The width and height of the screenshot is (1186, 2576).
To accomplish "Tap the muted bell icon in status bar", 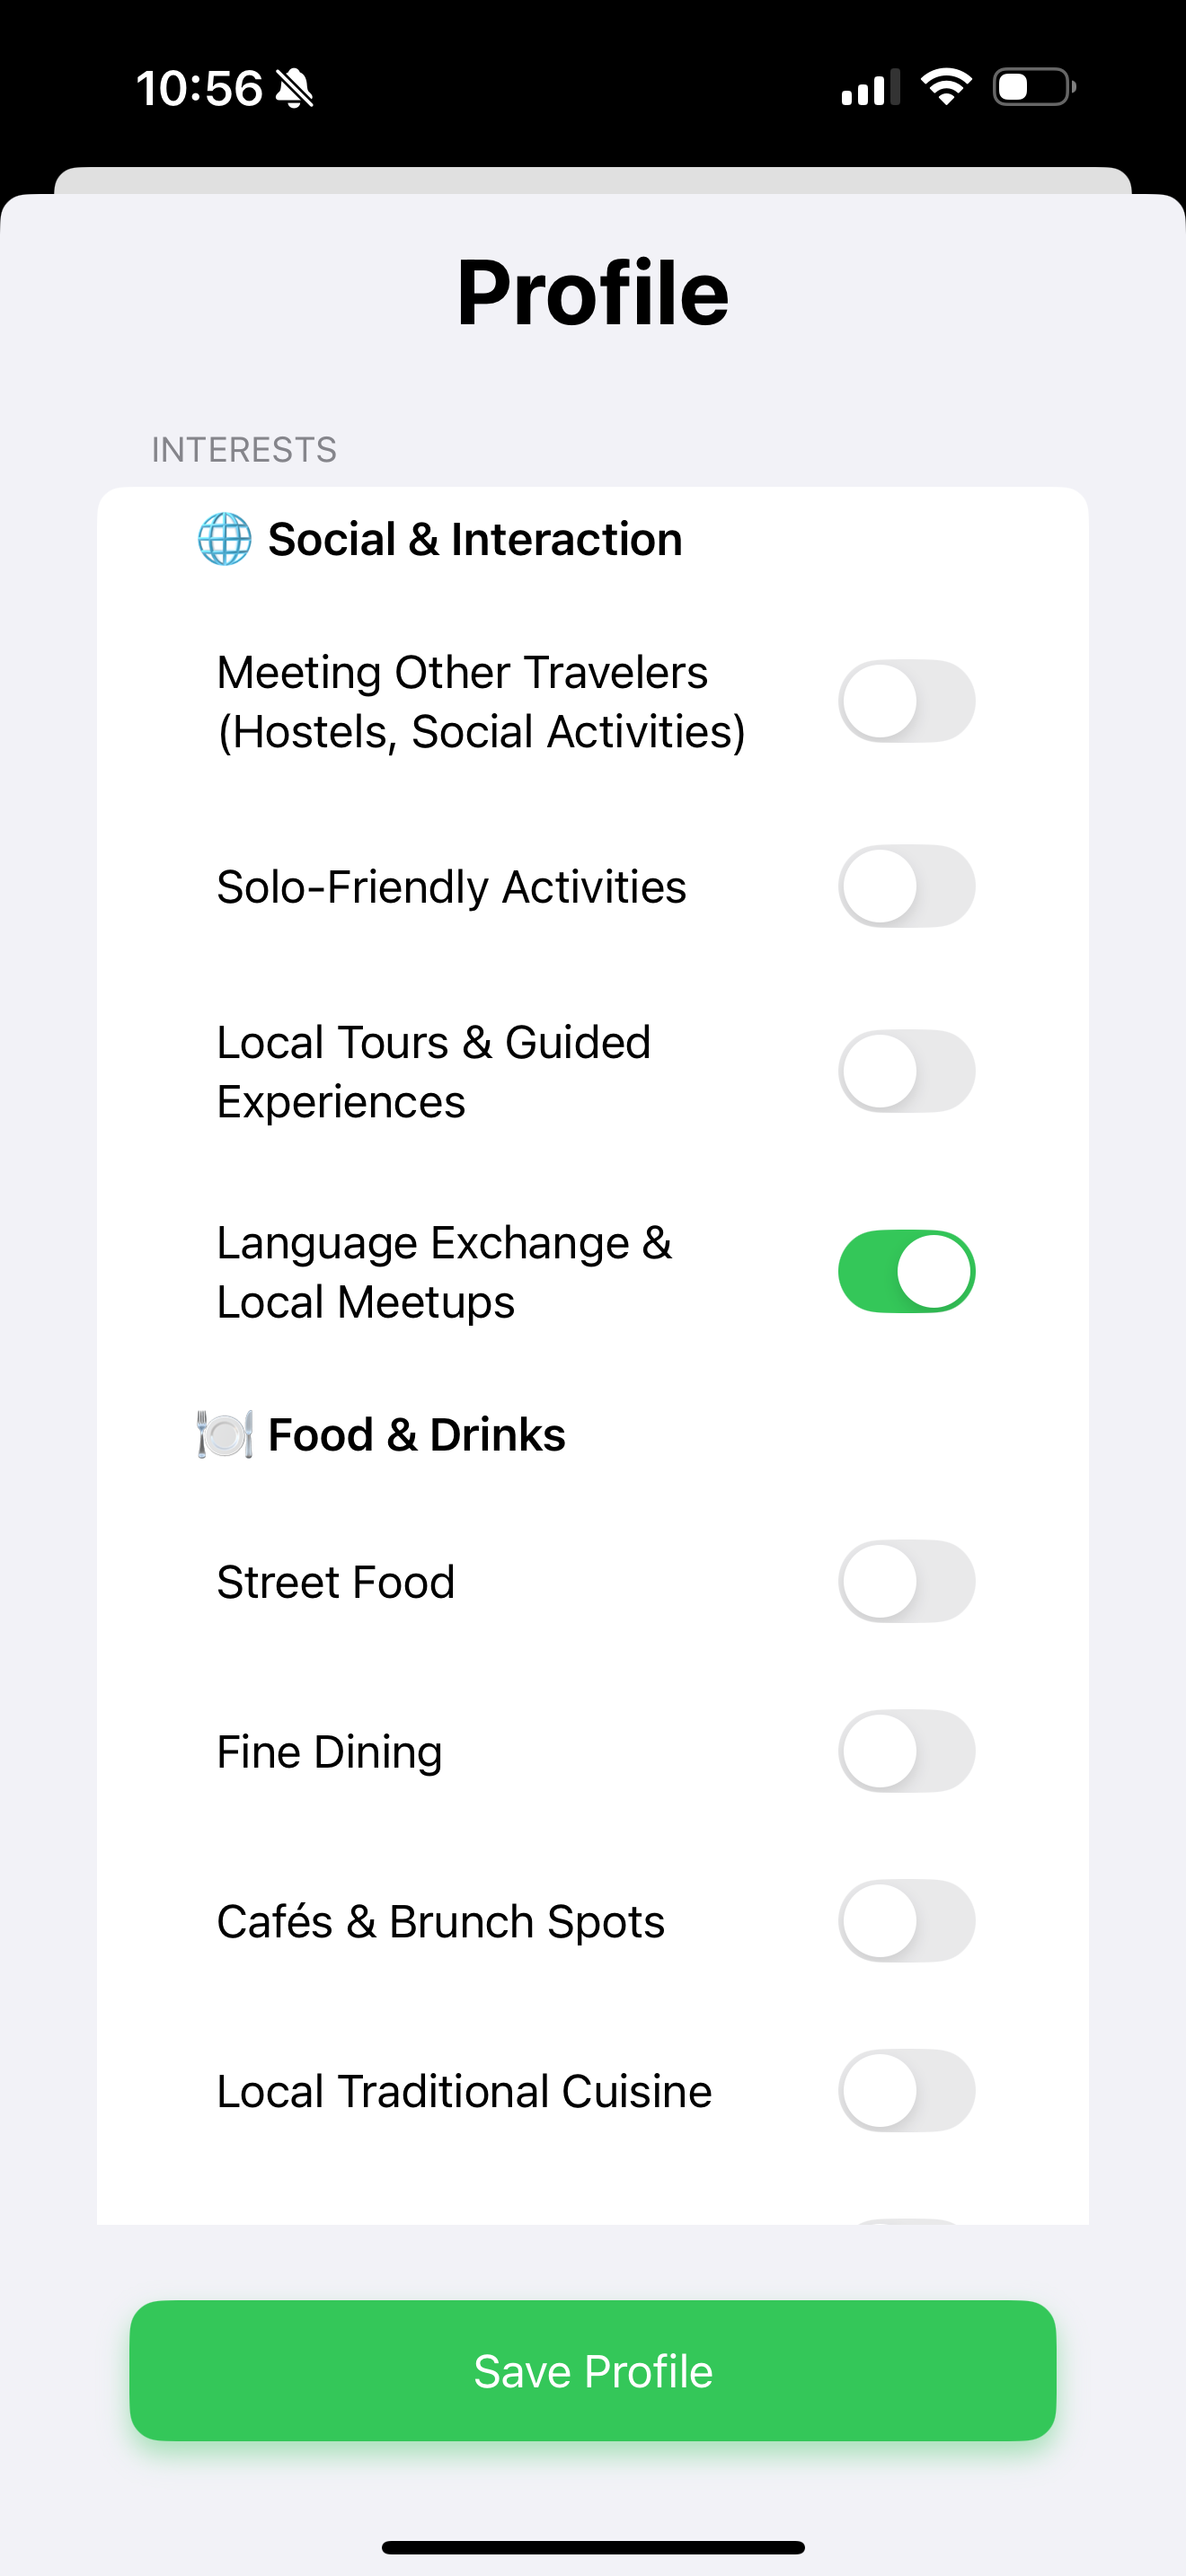I will click(x=295, y=88).
